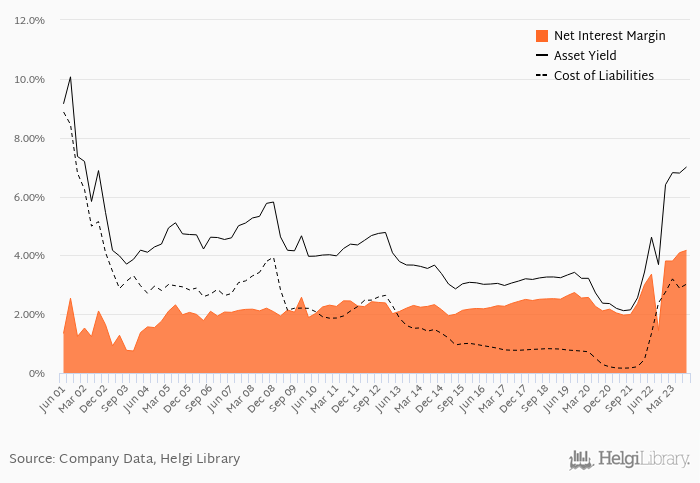Select the Dec 08 x-axis label
Viewport: 700px width, 483px height.
(x=262, y=398)
